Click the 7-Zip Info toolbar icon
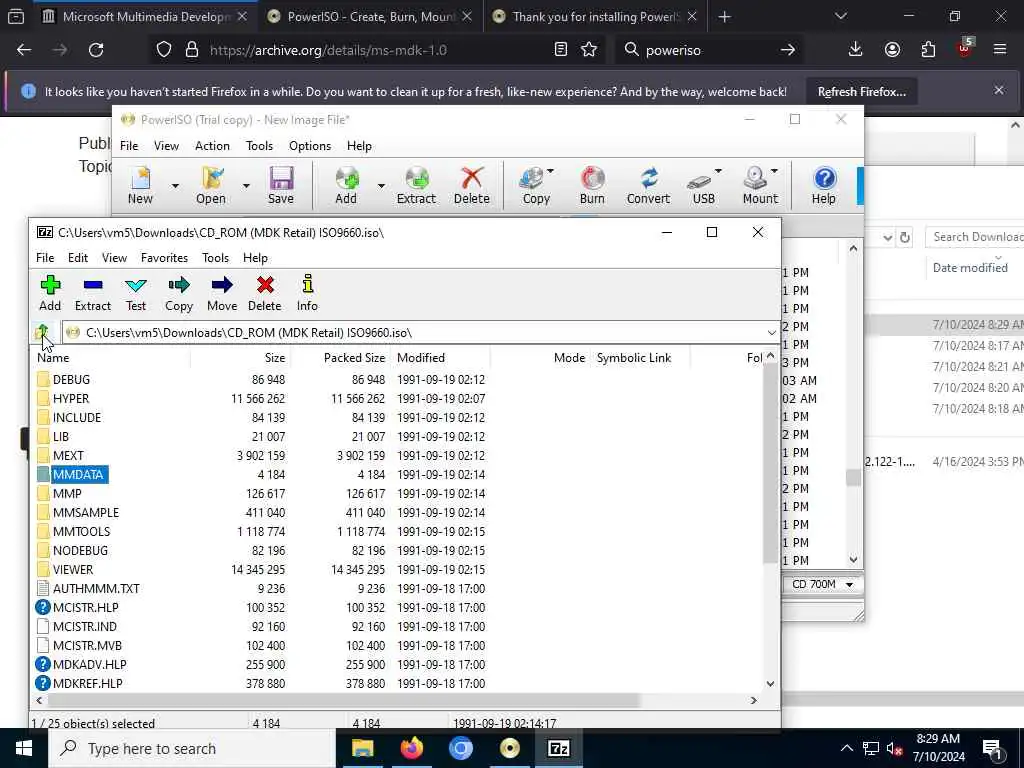This screenshot has height=768, width=1024. point(307,292)
